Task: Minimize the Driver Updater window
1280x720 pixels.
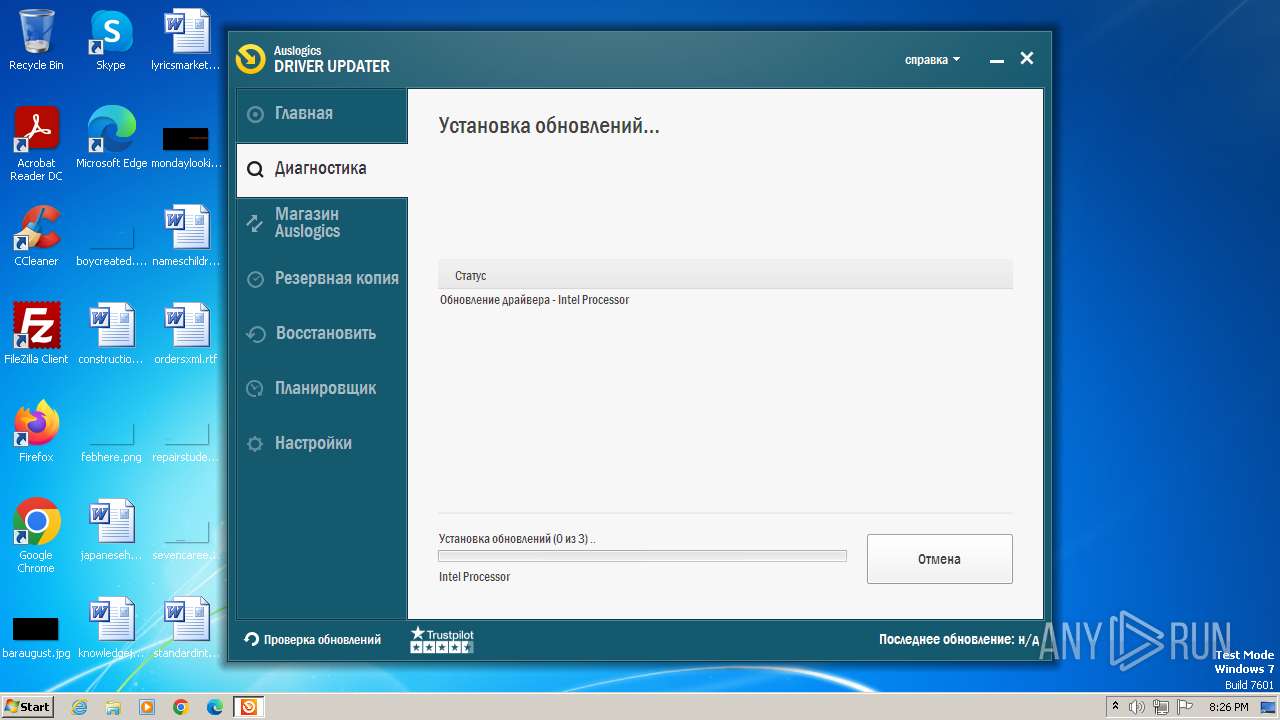Action: [996, 60]
